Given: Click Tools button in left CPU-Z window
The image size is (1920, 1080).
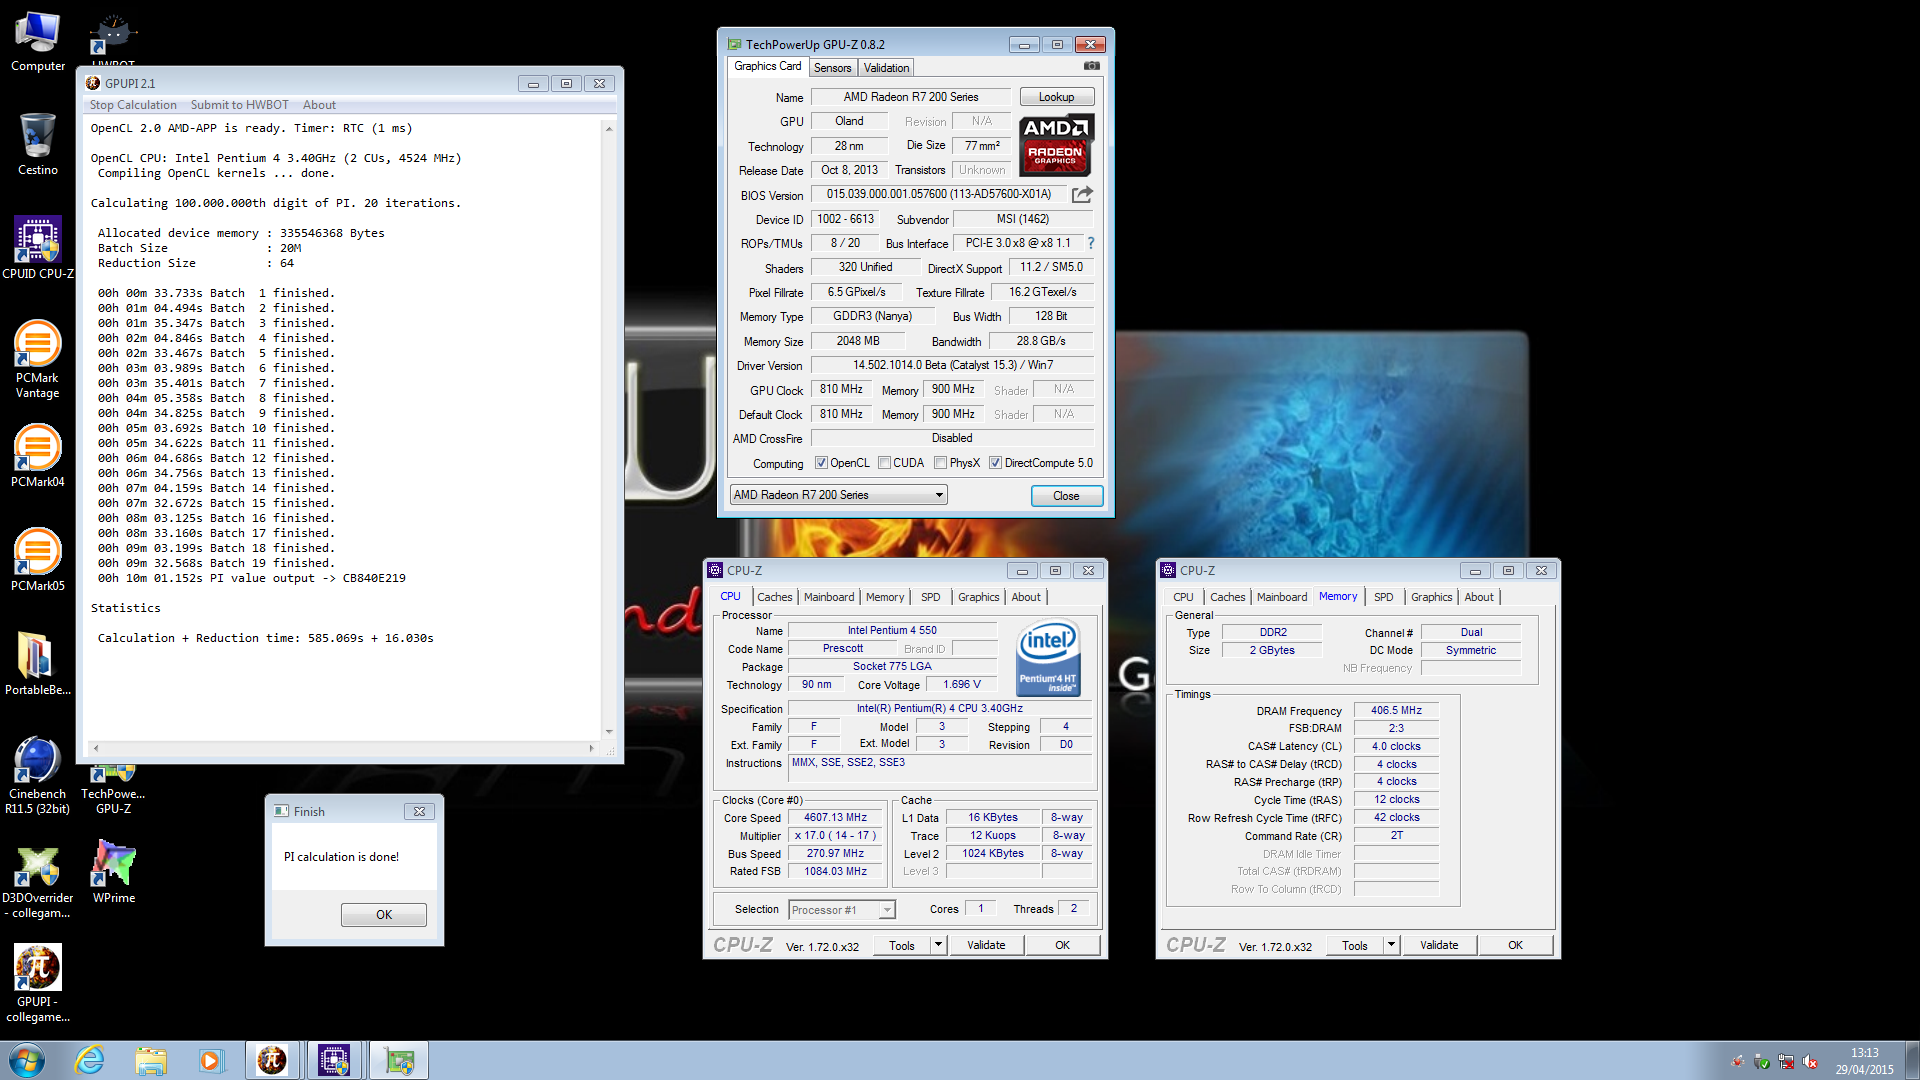Looking at the screenshot, I should pos(902,945).
